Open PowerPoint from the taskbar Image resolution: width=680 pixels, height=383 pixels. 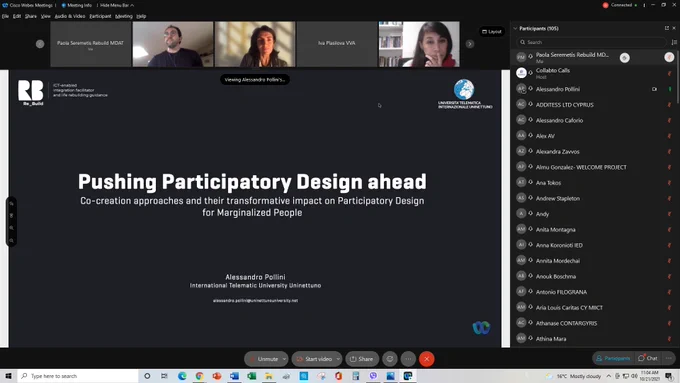217,376
